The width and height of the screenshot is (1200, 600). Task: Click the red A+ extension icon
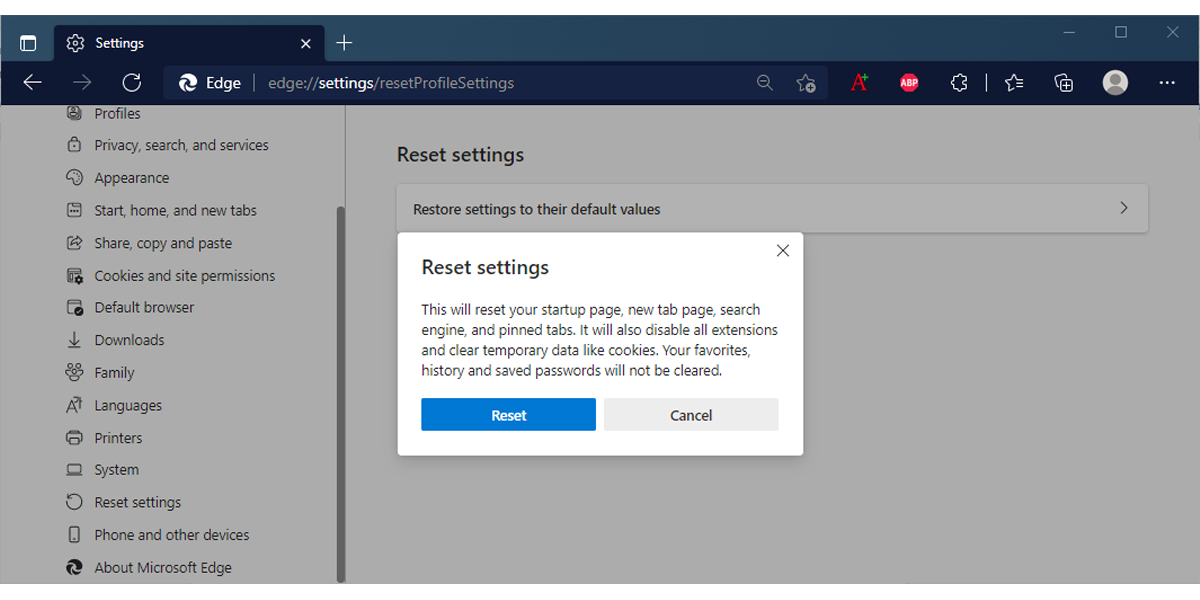point(858,83)
